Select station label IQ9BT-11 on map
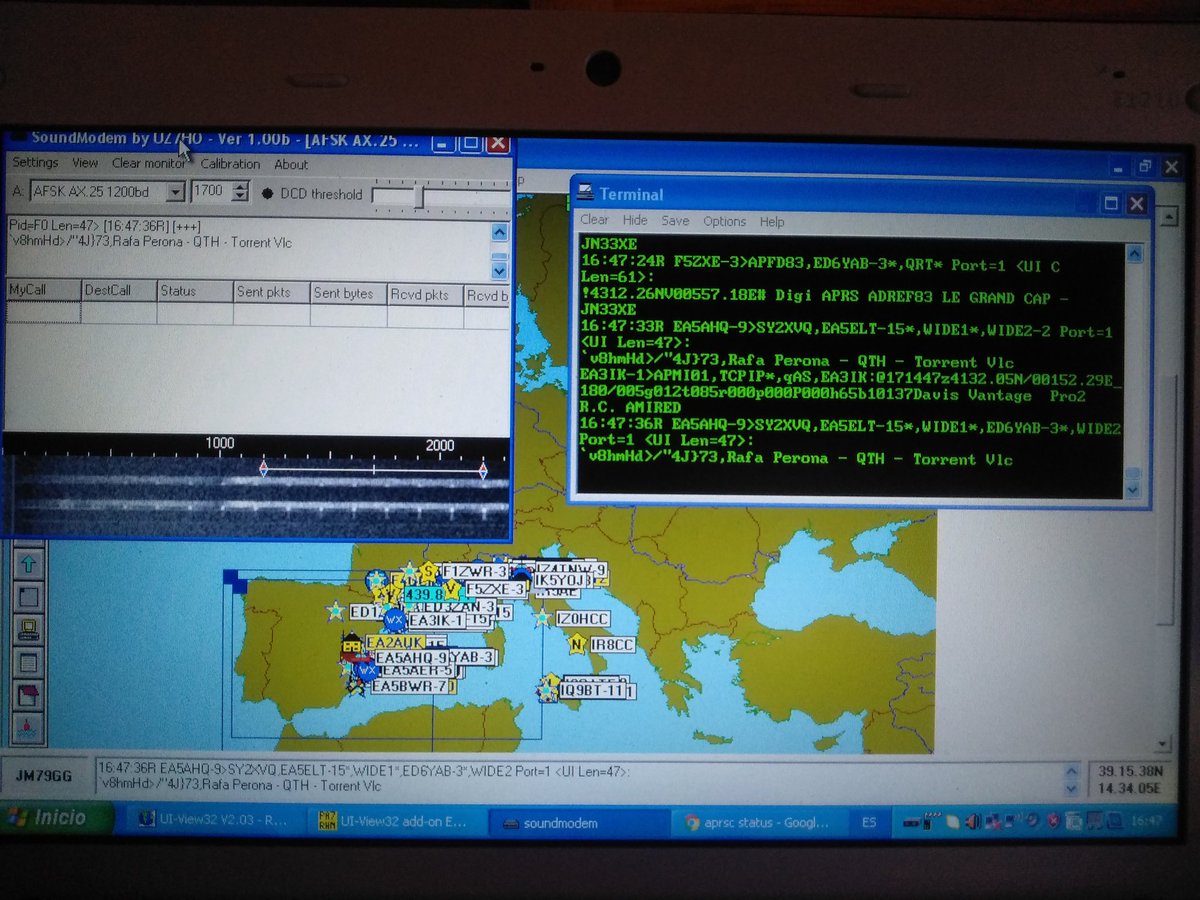Image resolution: width=1200 pixels, height=900 pixels. (x=593, y=690)
